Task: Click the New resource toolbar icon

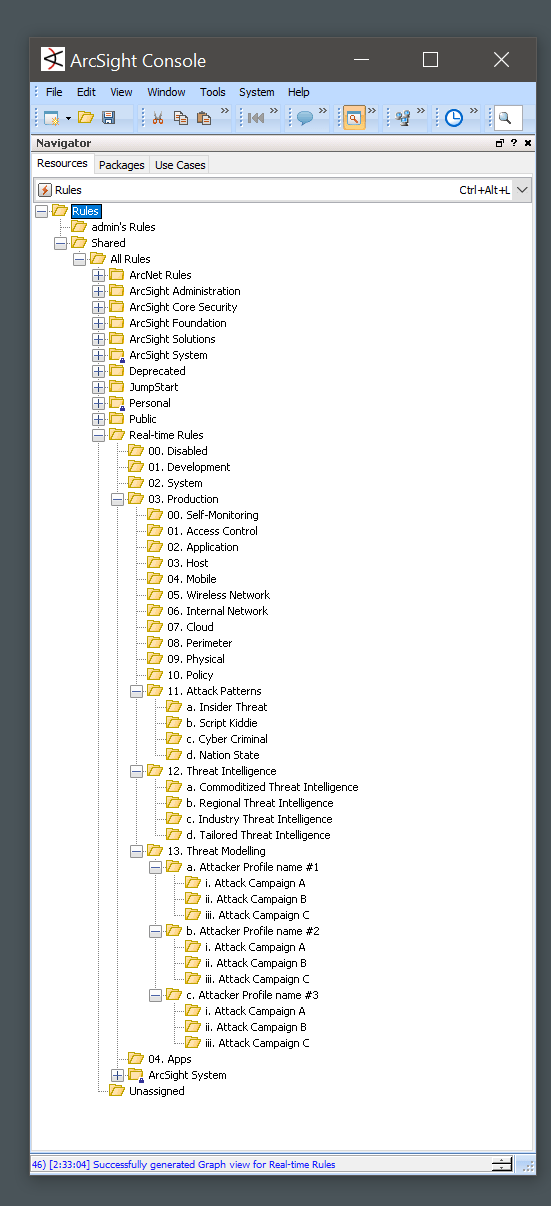Action: (50, 118)
